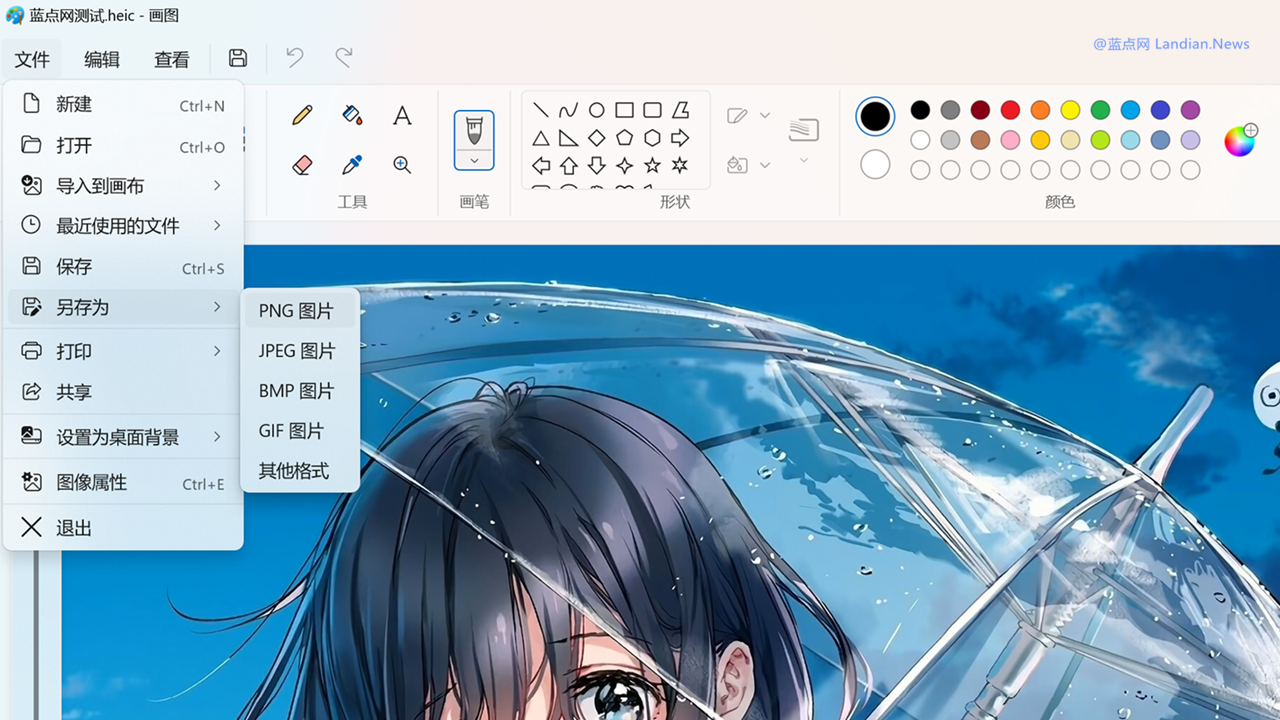The height and width of the screenshot is (720, 1280).
Task: Save as BMP 图片
Action: [300, 391]
